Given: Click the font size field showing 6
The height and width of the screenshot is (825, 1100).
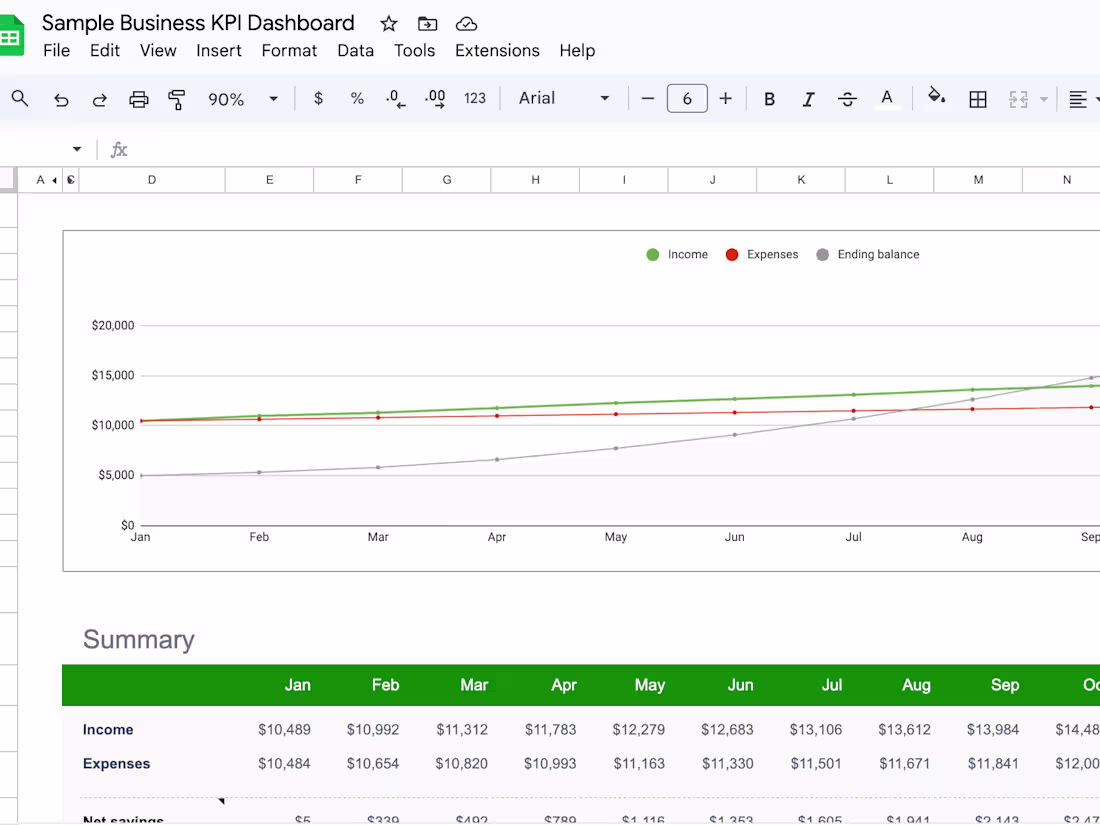Looking at the screenshot, I should click(x=687, y=99).
